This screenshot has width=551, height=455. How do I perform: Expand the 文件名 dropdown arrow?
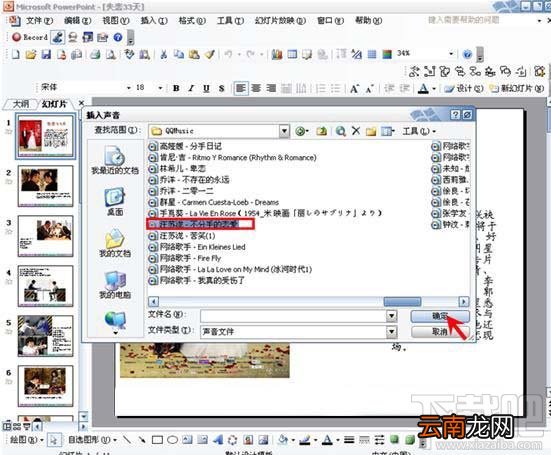pyautogui.click(x=391, y=316)
